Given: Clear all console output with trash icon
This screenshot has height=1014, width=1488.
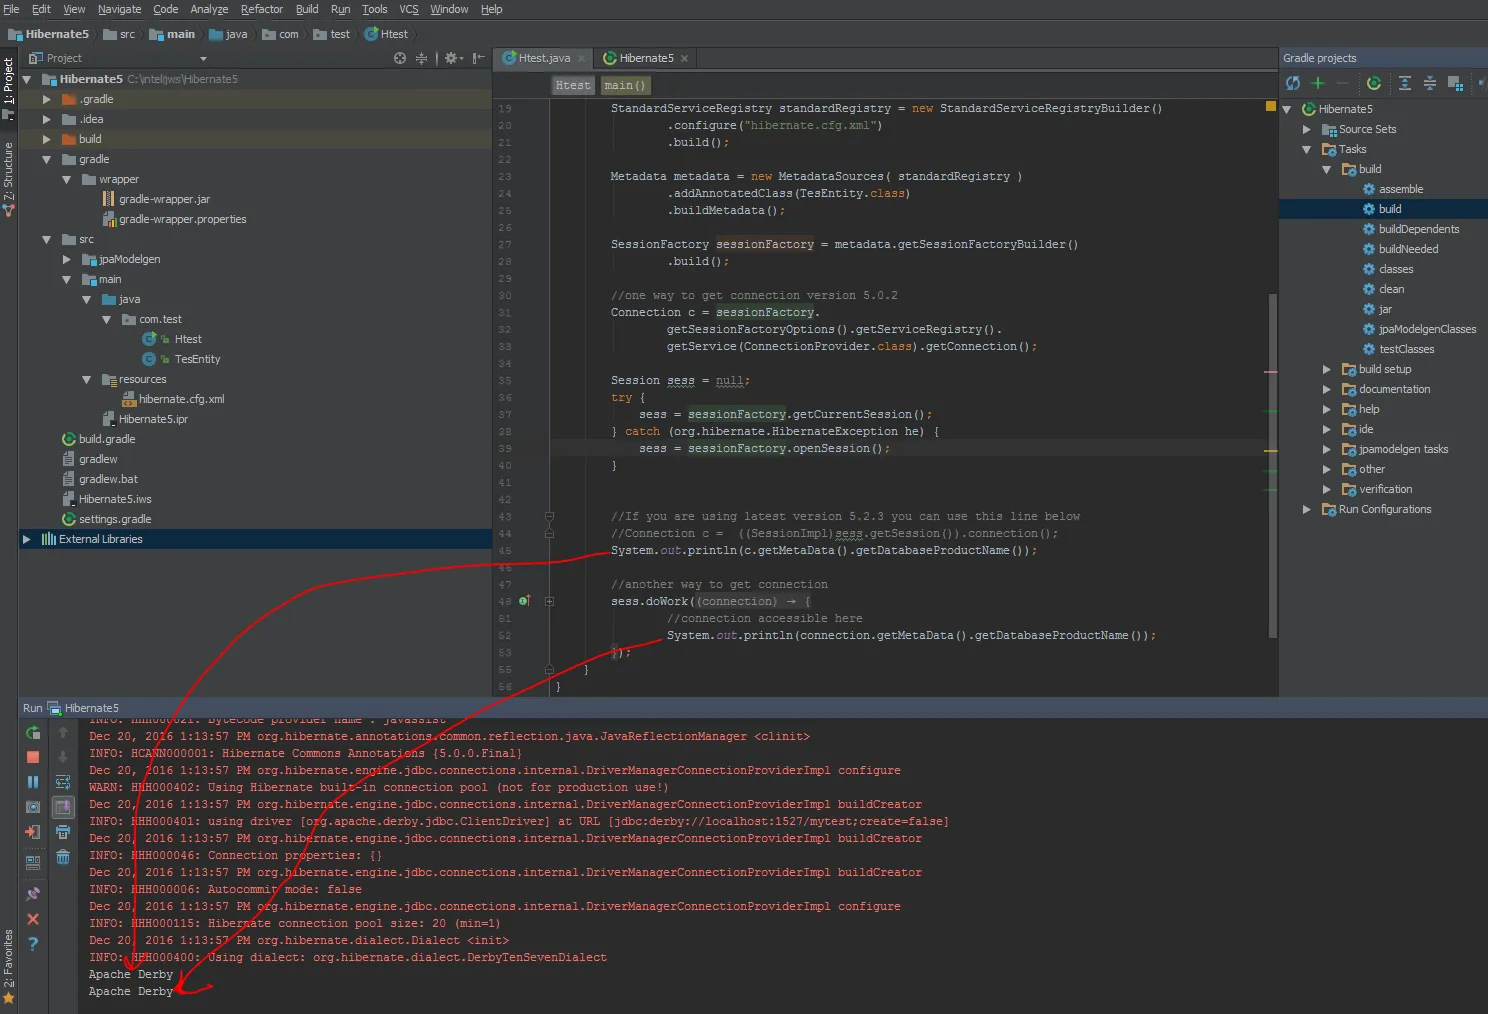Looking at the screenshot, I should point(63,857).
